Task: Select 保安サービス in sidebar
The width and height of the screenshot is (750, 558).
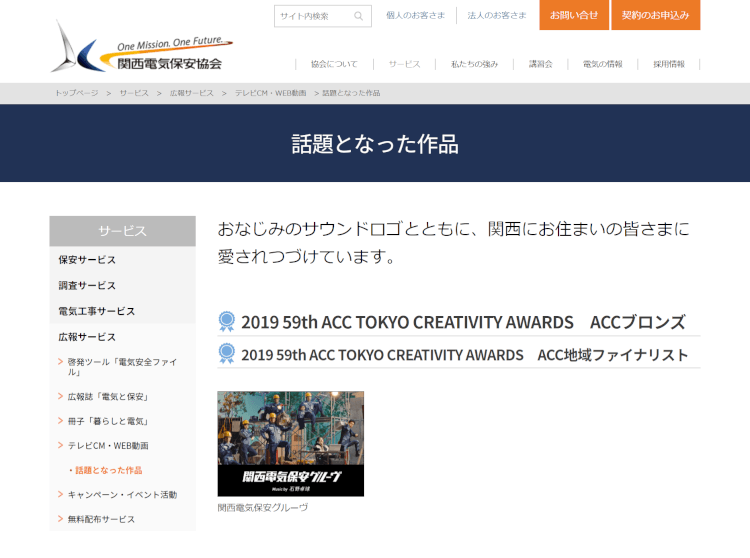Action: [87, 260]
